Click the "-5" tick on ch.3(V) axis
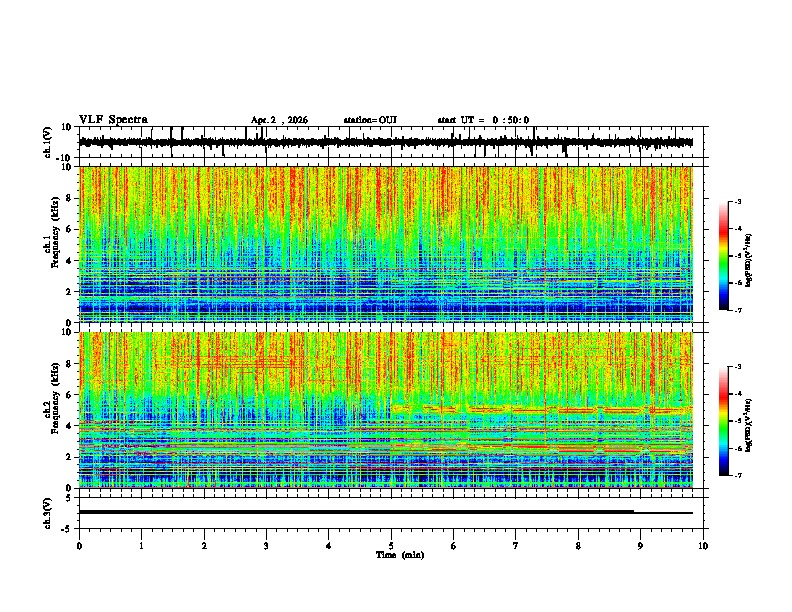This screenshot has height=612, width=792. pos(67,529)
